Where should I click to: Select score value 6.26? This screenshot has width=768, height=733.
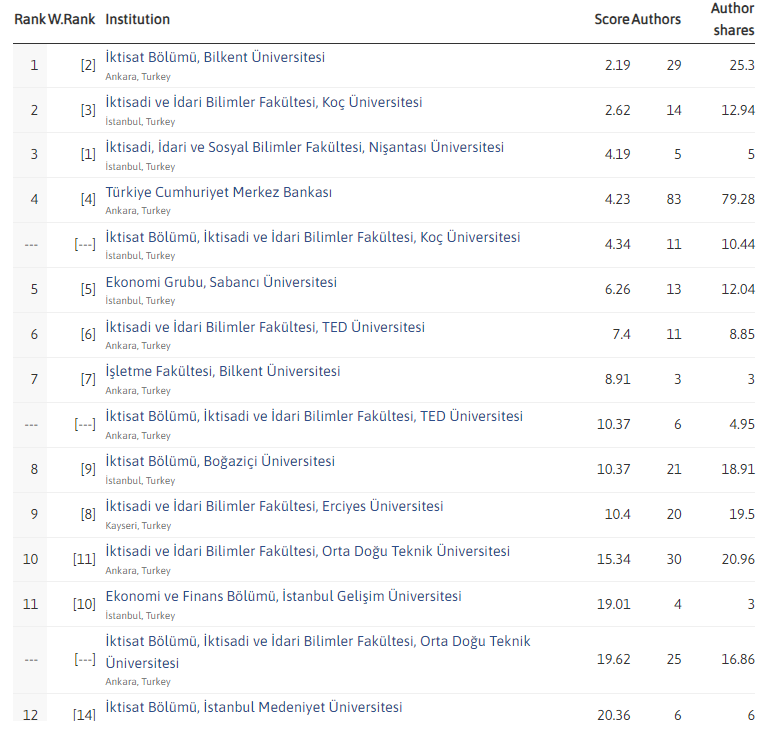pos(617,289)
